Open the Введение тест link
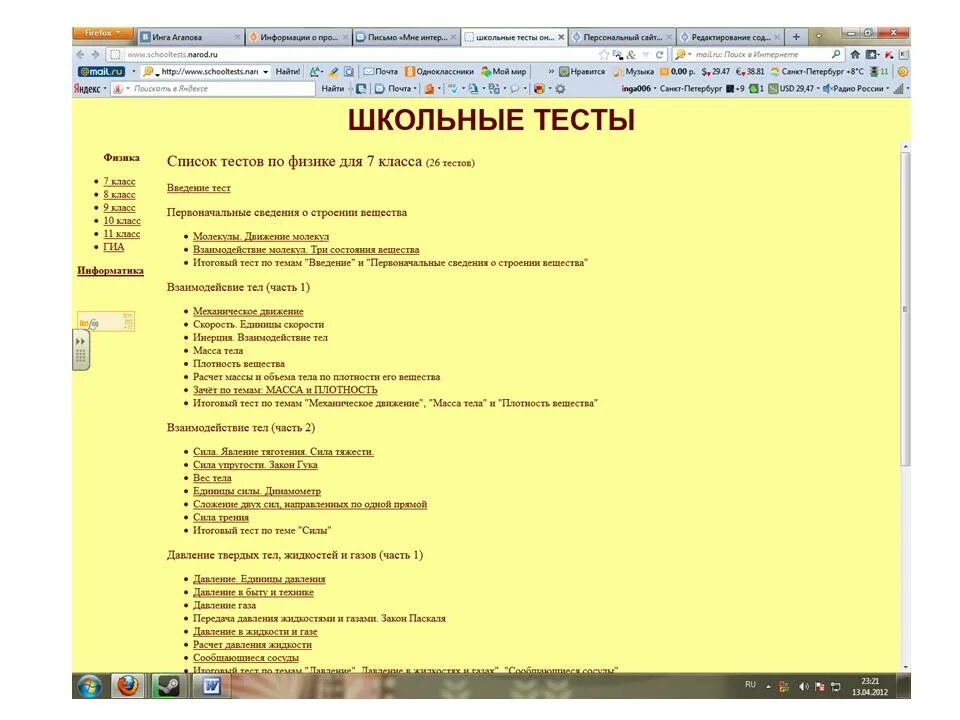The image size is (960, 720). click(197, 188)
